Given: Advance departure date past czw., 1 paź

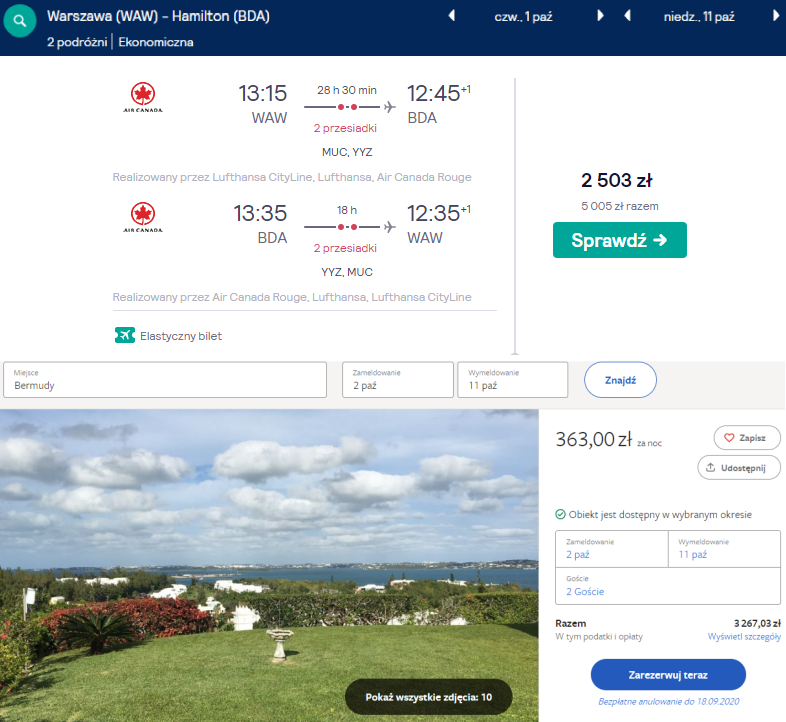Looking at the screenshot, I should pos(600,16).
